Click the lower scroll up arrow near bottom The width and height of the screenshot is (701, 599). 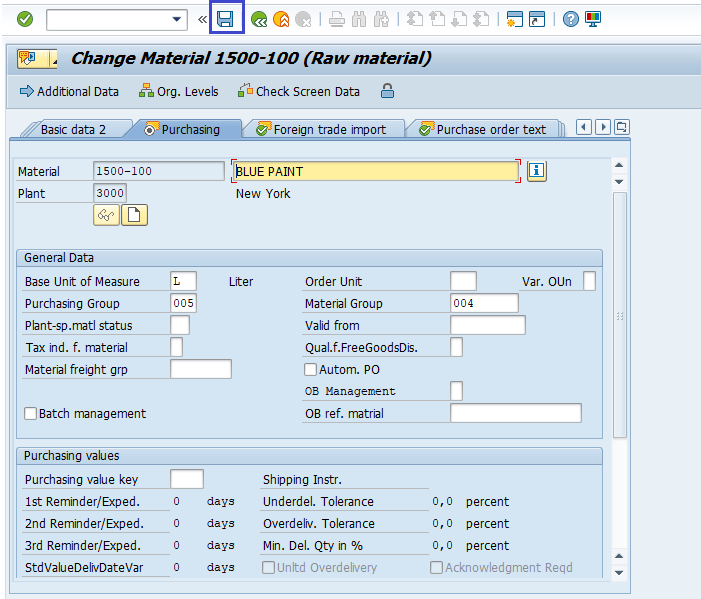(619, 556)
